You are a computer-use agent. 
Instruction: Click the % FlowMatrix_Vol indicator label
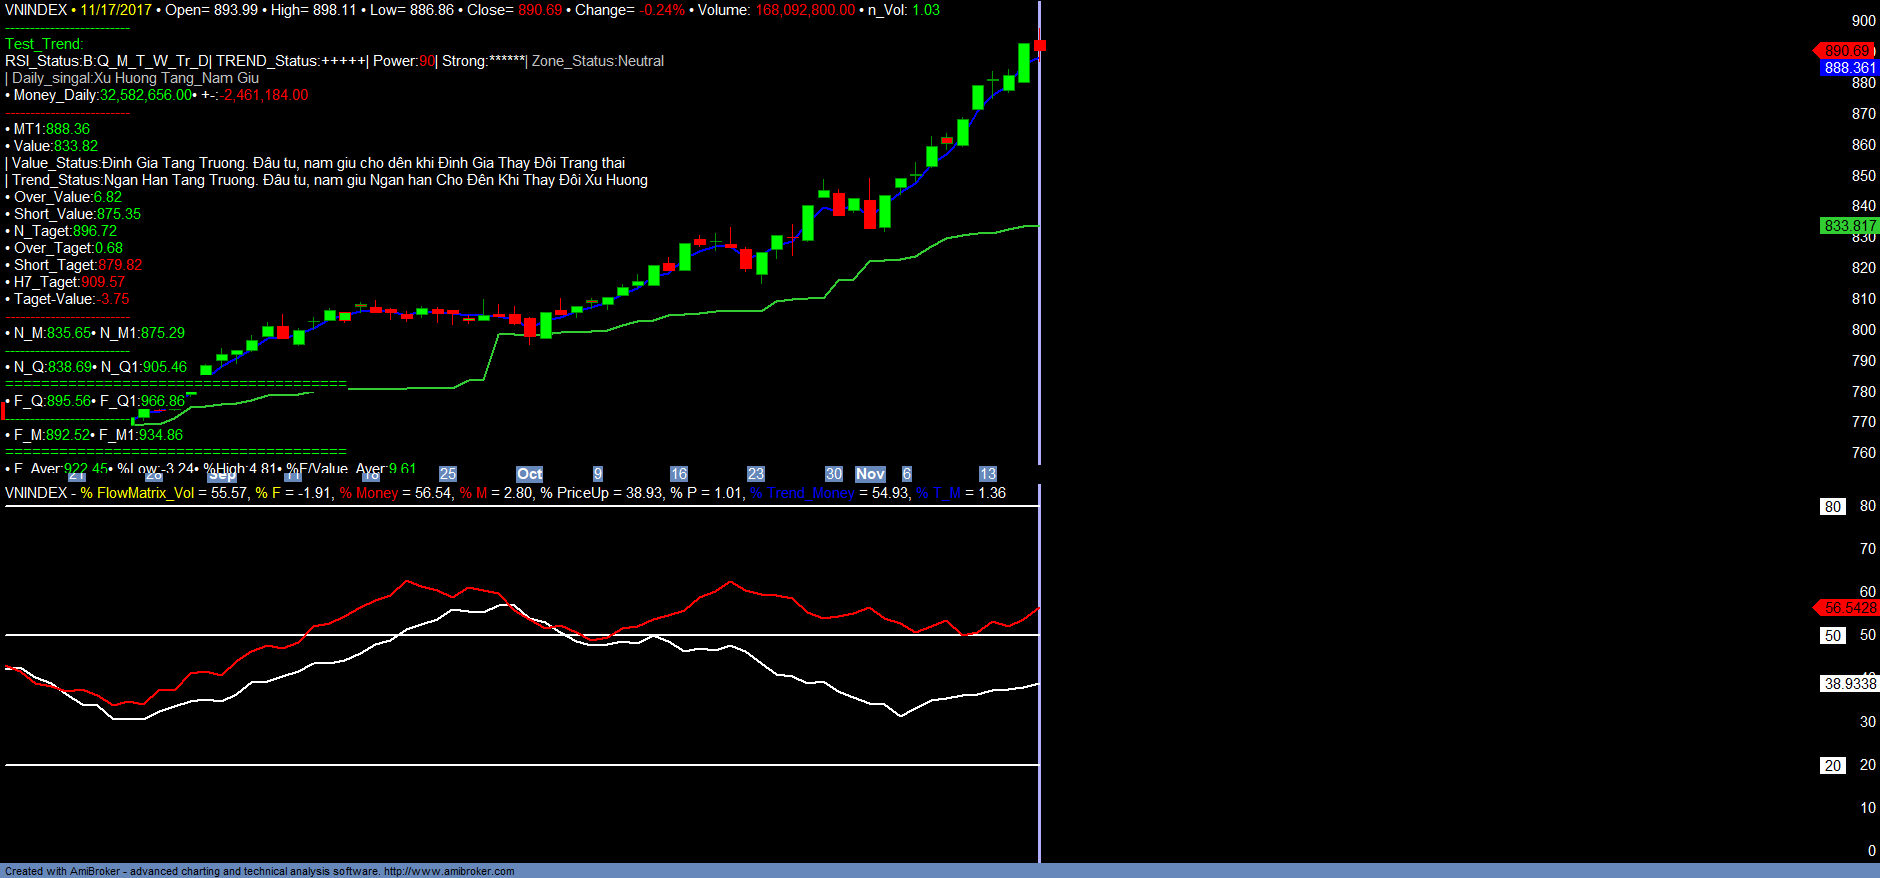pyautogui.click(x=138, y=493)
